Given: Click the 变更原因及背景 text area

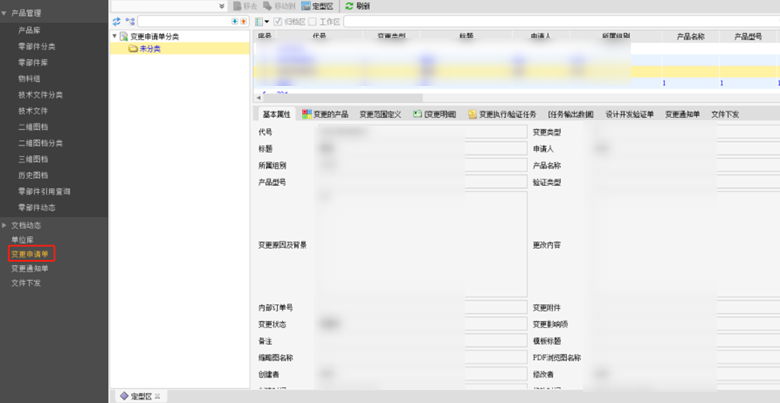Looking at the screenshot, I should point(421,244).
